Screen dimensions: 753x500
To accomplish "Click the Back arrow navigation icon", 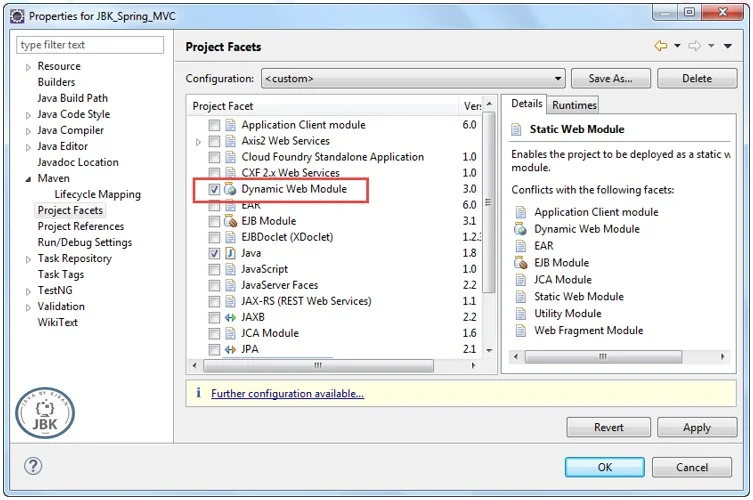I will point(661,46).
